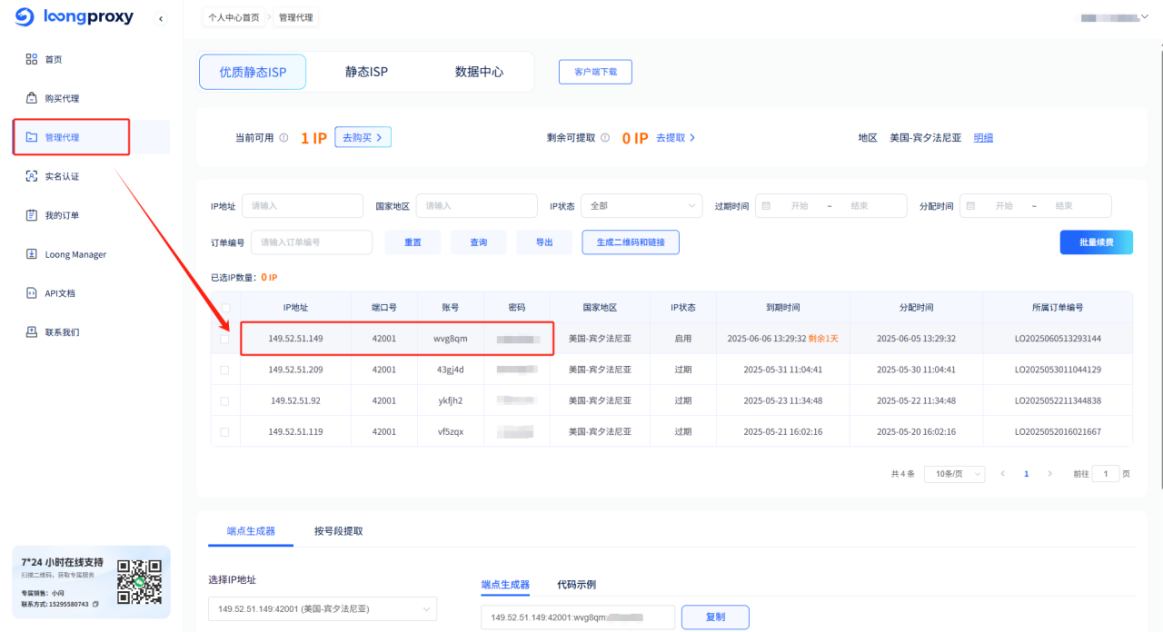The image size is (1163, 632).
Task: Open the 10条/页 page size dropdown
Action: coord(955,473)
